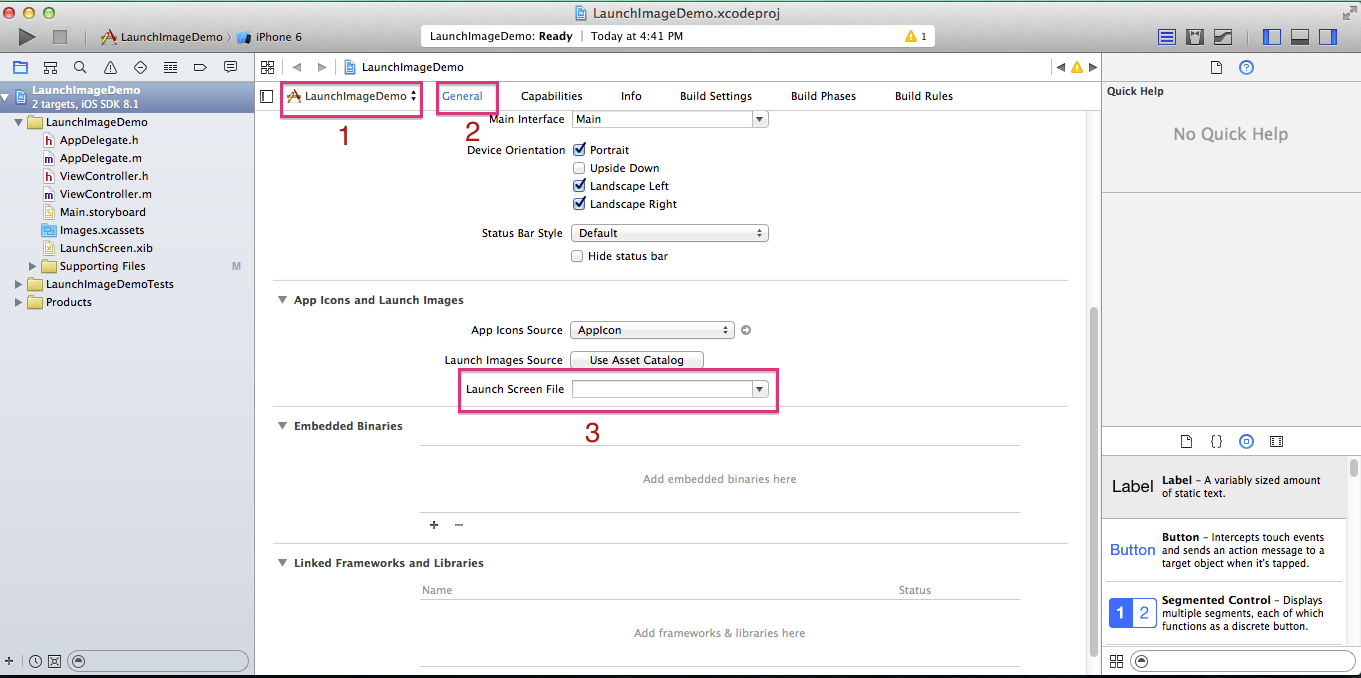The height and width of the screenshot is (678, 1361).
Task: Go forward in editor history
Action: (321, 67)
